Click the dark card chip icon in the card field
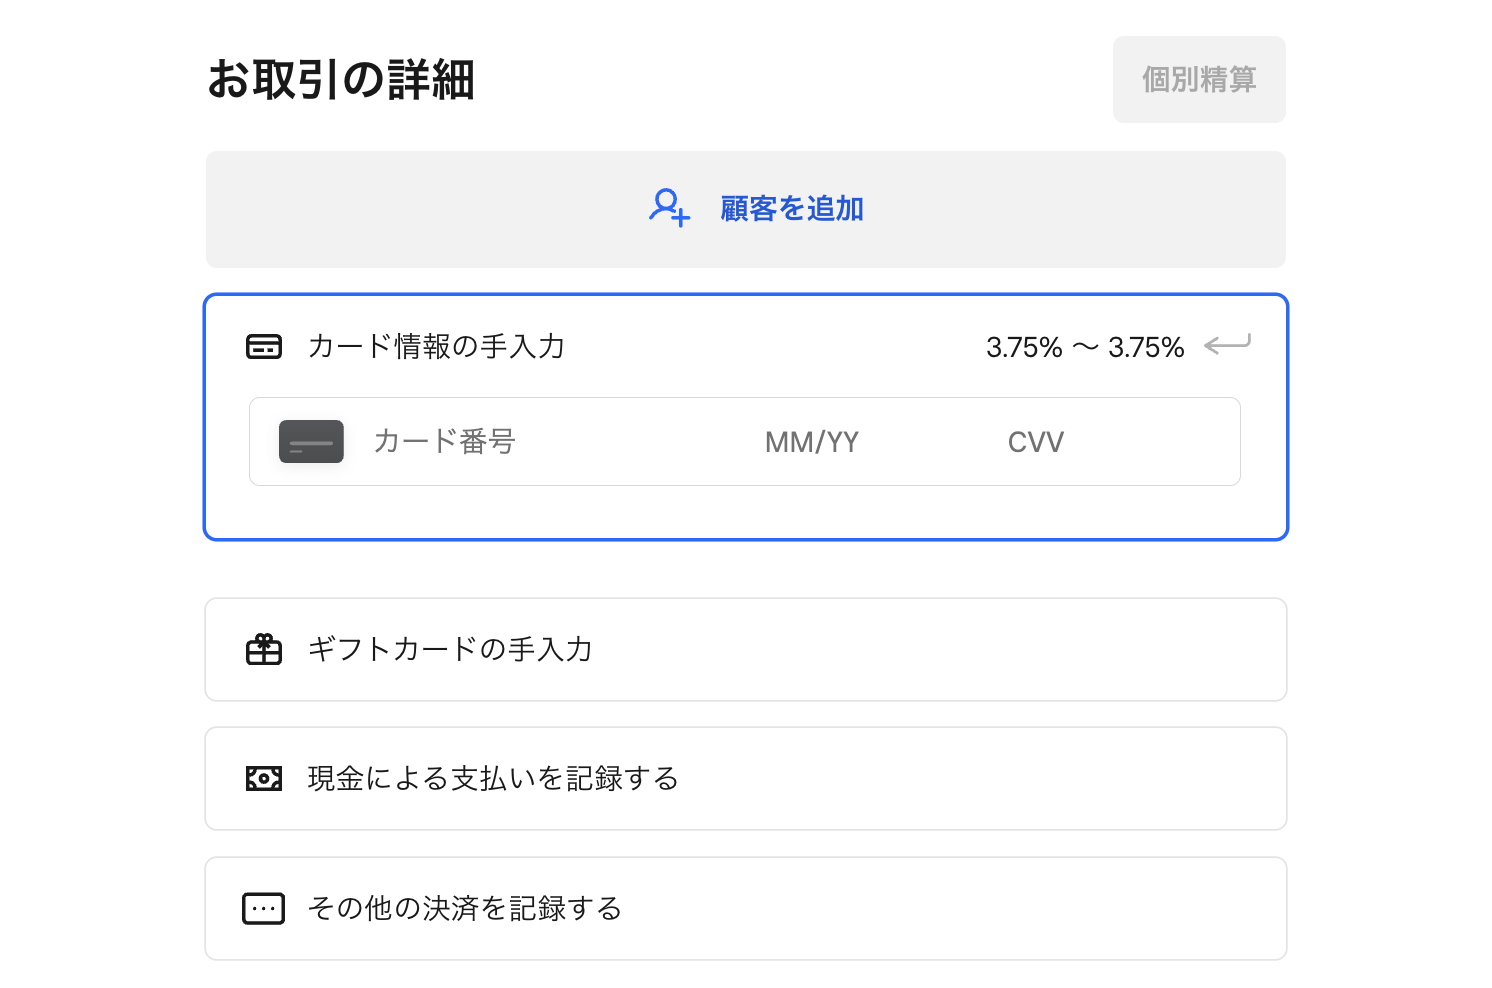 click(x=310, y=441)
